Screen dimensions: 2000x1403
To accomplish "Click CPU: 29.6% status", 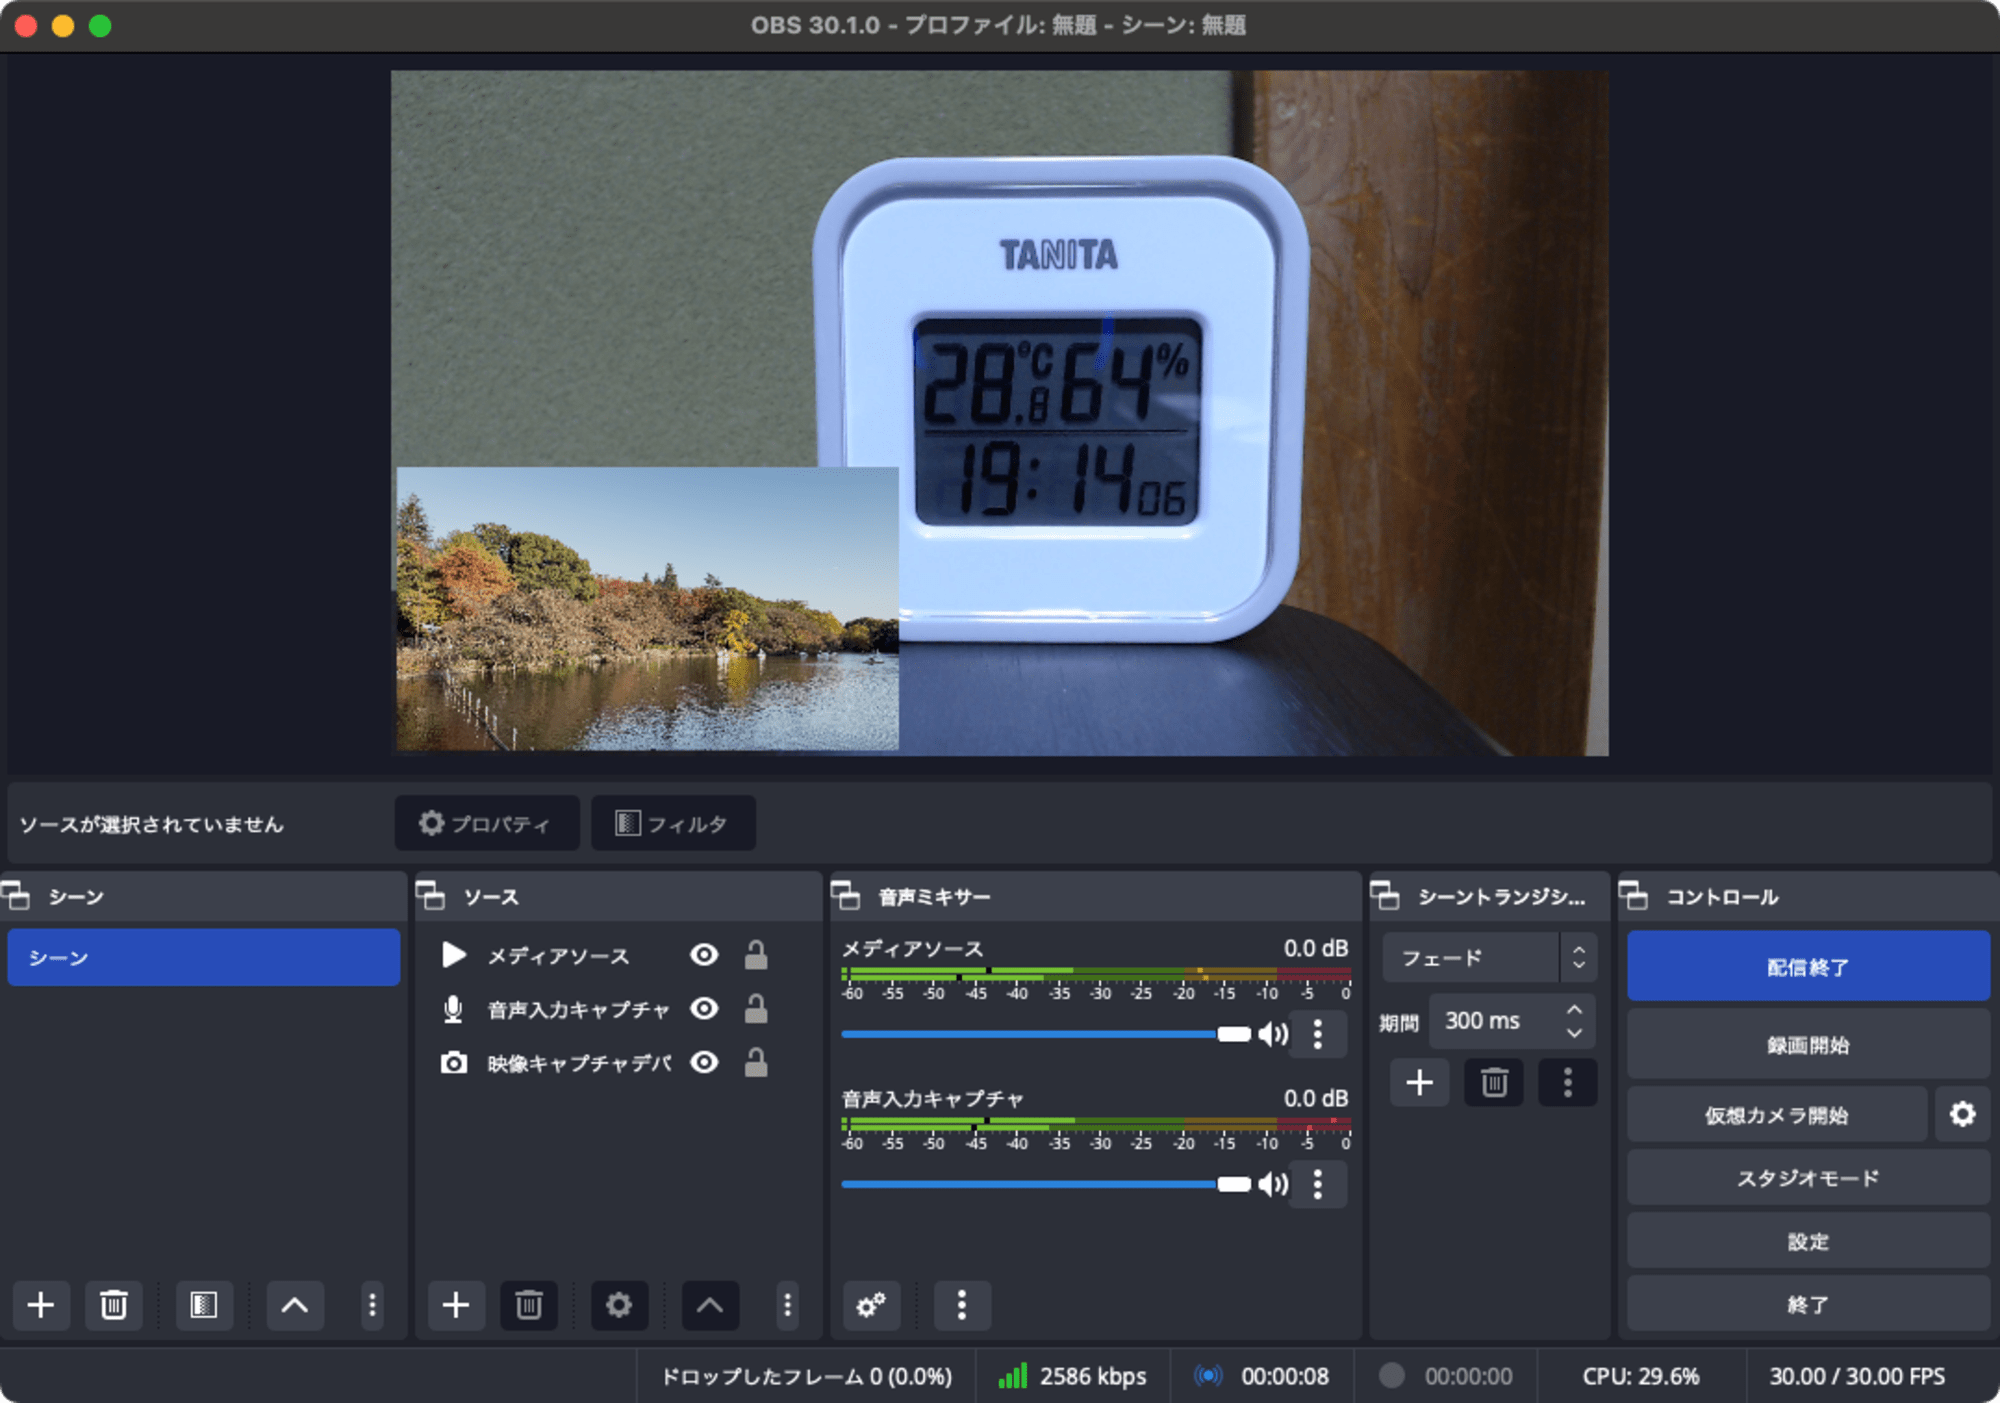I will (1641, 1377).
